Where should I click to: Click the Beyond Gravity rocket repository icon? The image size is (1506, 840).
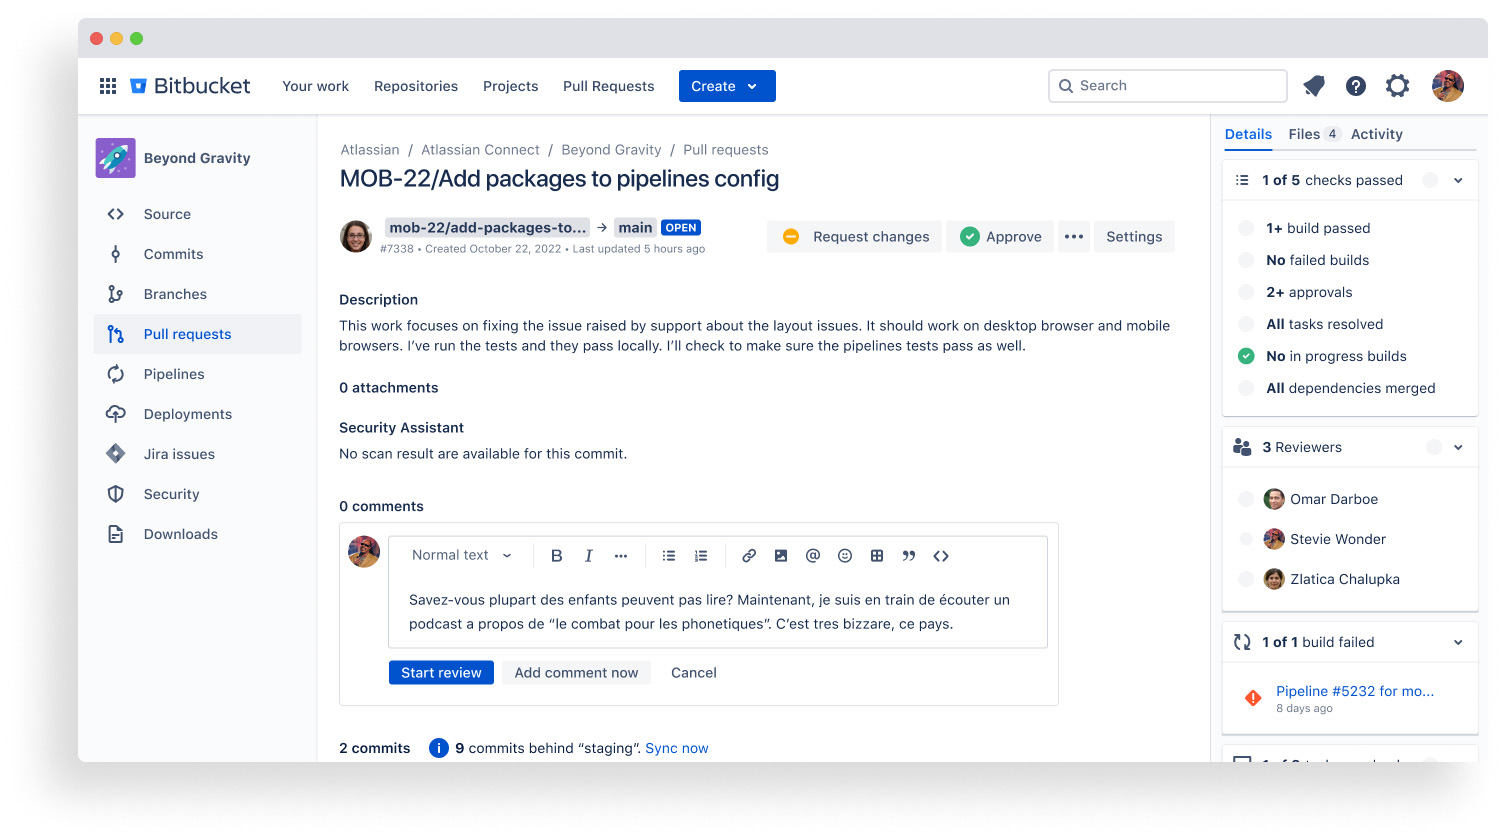pyautogui.click(x=116, y=158)
